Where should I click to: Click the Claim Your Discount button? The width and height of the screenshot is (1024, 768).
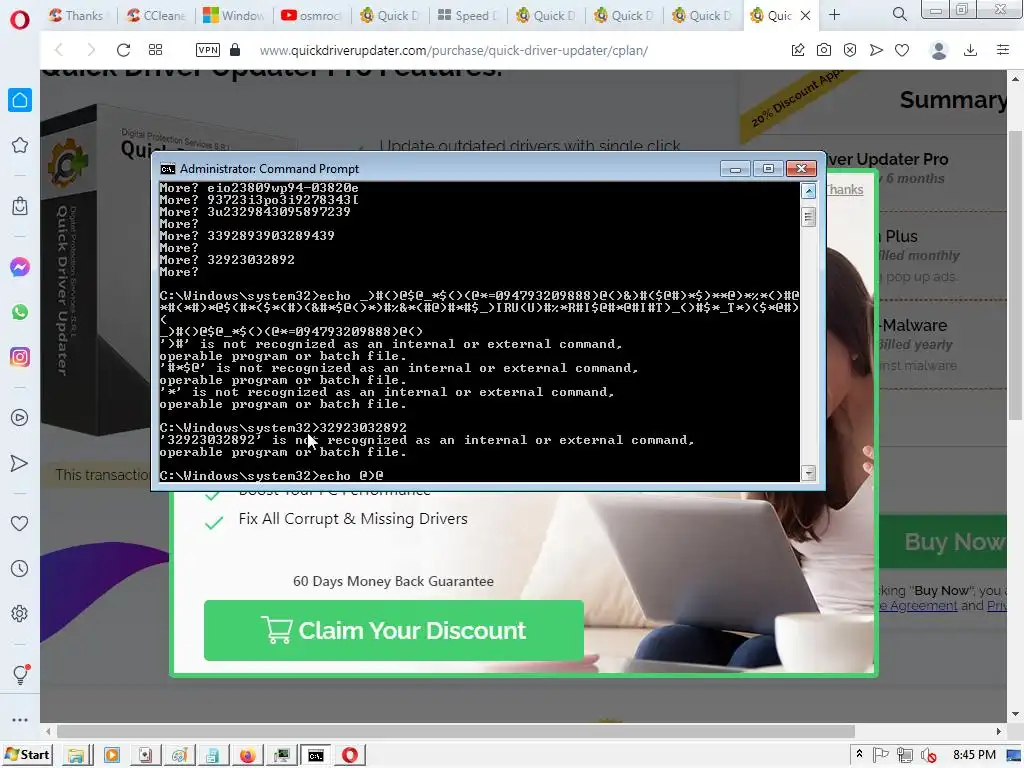tap(394, 630)
